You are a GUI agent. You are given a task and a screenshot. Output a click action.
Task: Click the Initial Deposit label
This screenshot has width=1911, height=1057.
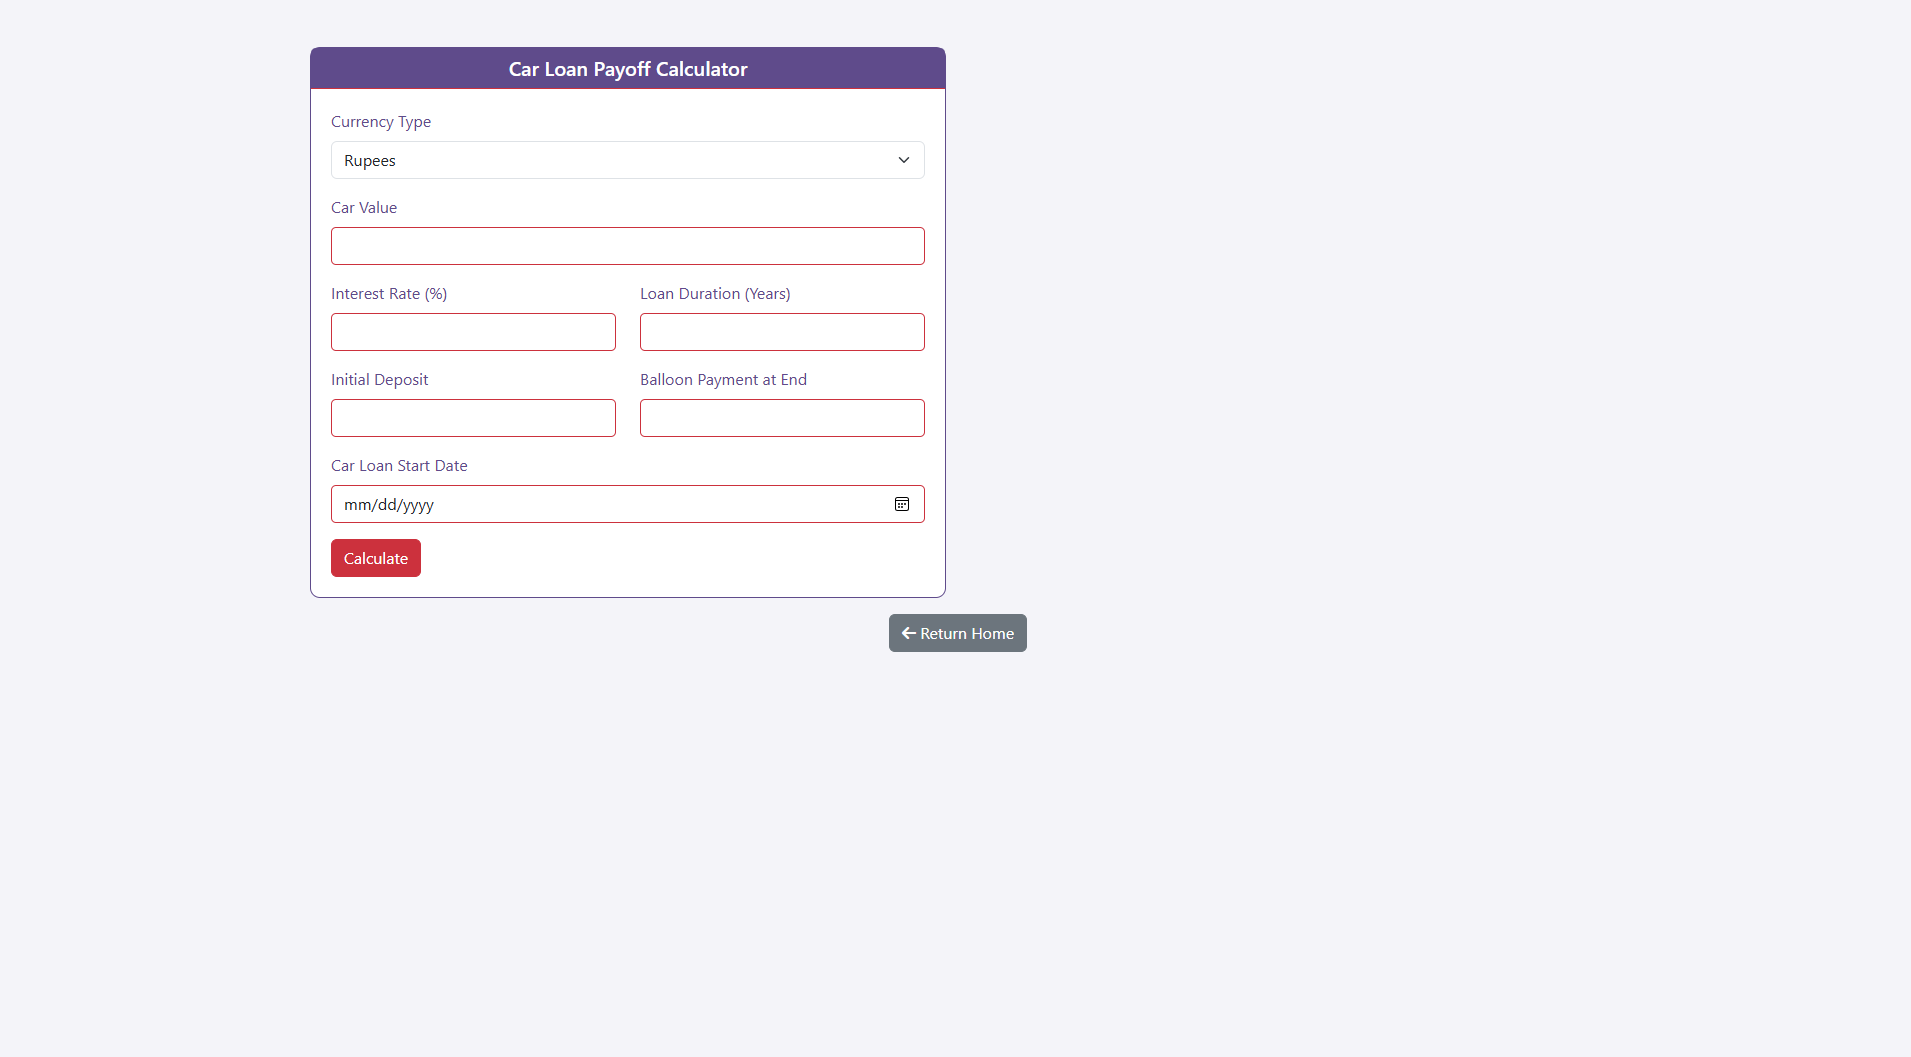[x=379, y=380]
